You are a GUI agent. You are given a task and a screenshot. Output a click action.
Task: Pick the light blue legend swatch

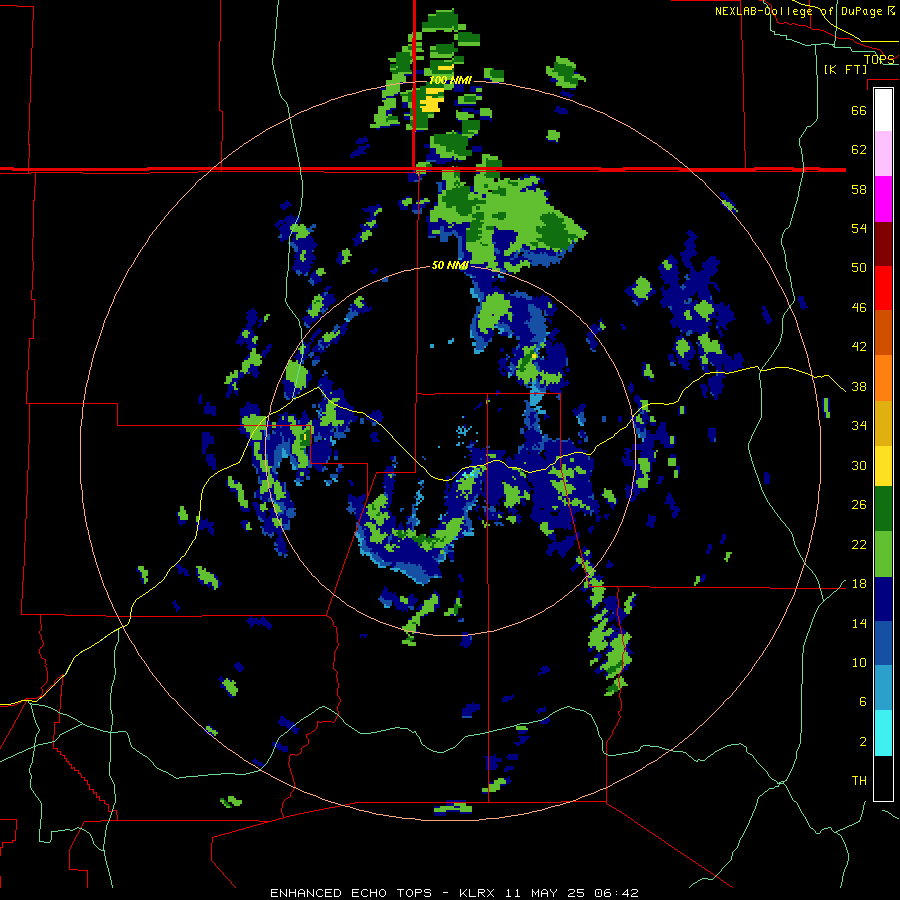coord(883,688)
